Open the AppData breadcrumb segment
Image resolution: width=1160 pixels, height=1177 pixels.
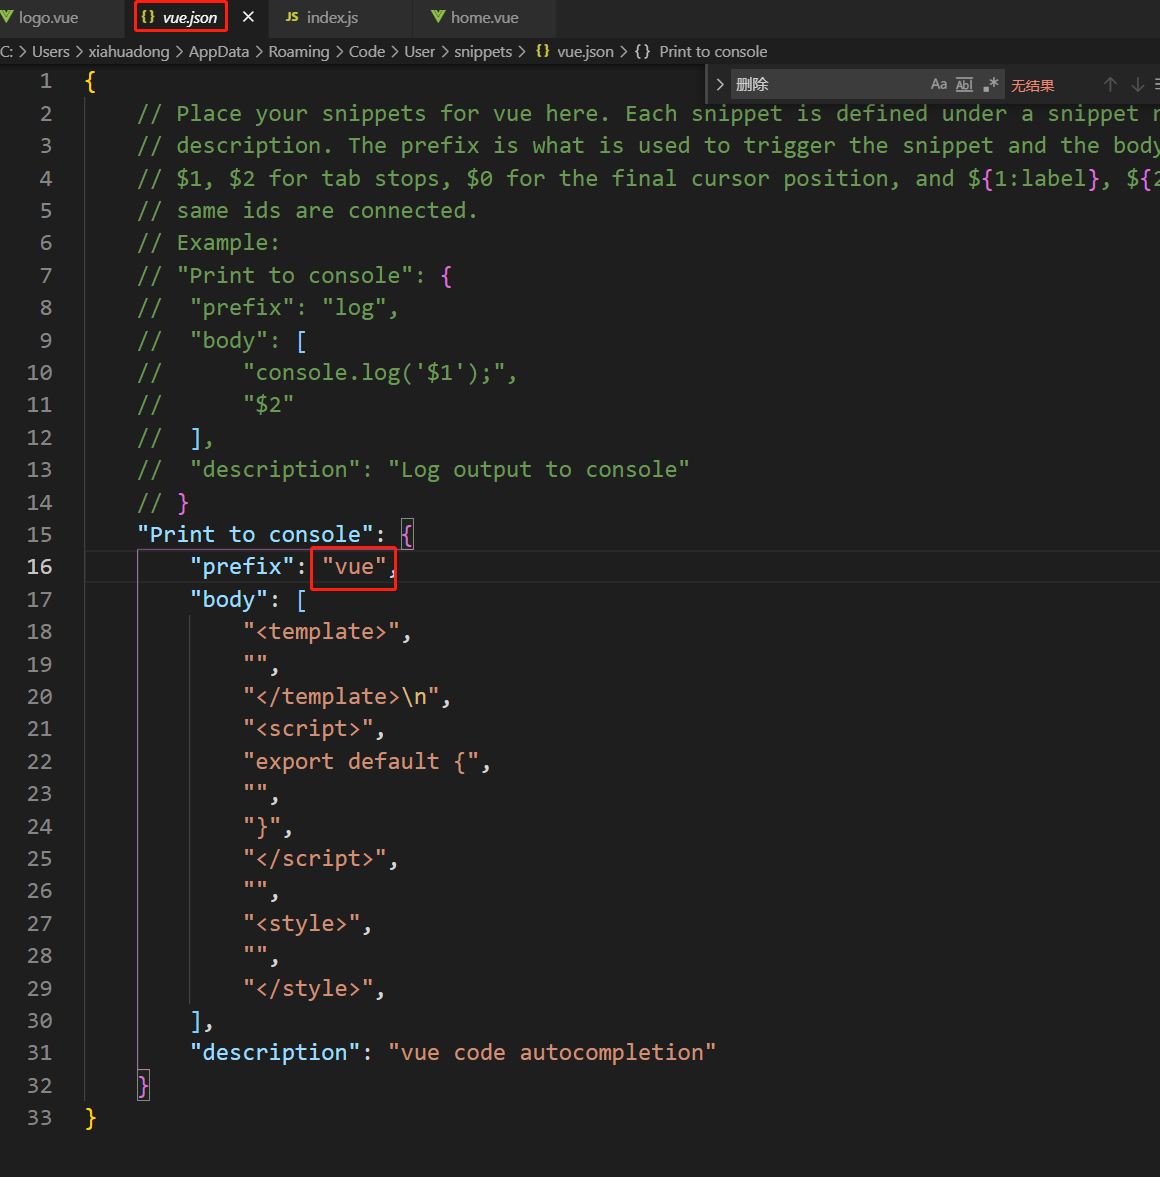point(218,52)
